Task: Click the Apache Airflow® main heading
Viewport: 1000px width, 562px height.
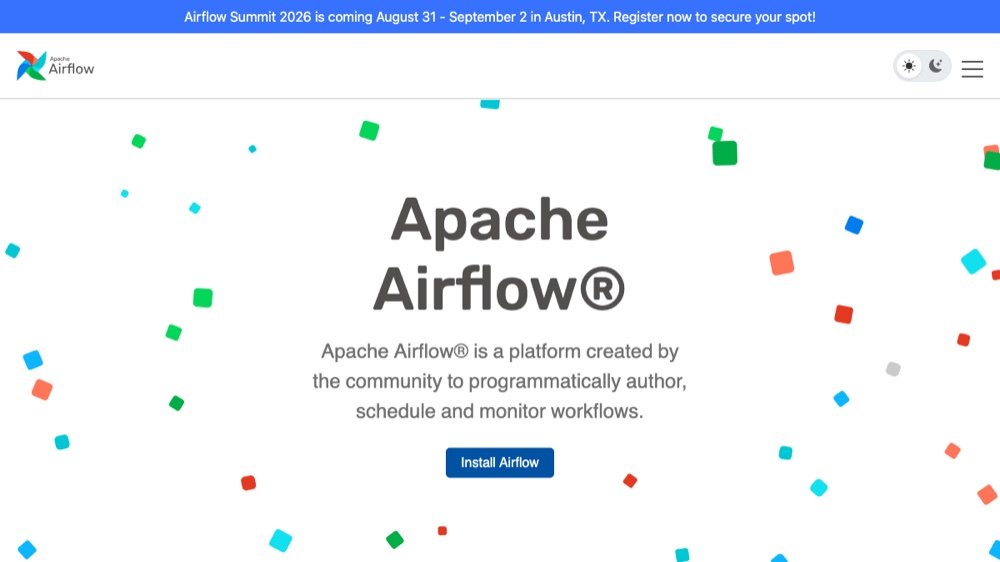Action: 499,253
